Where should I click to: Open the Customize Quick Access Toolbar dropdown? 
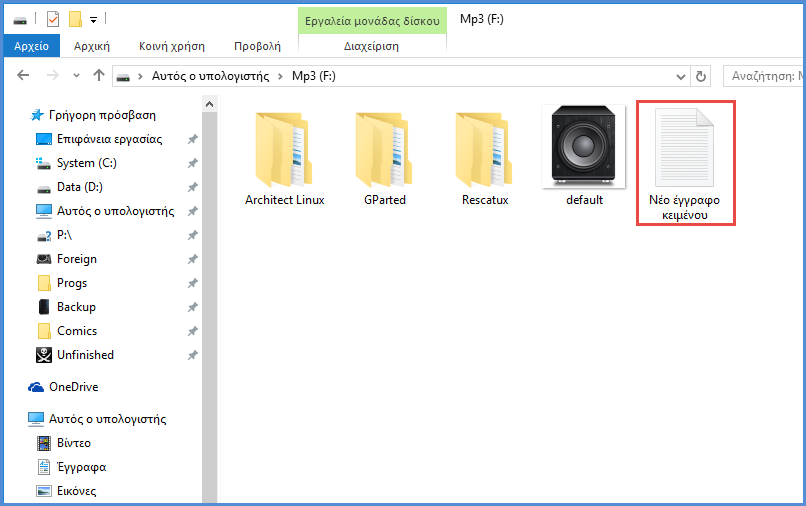[x=94, y=20]
